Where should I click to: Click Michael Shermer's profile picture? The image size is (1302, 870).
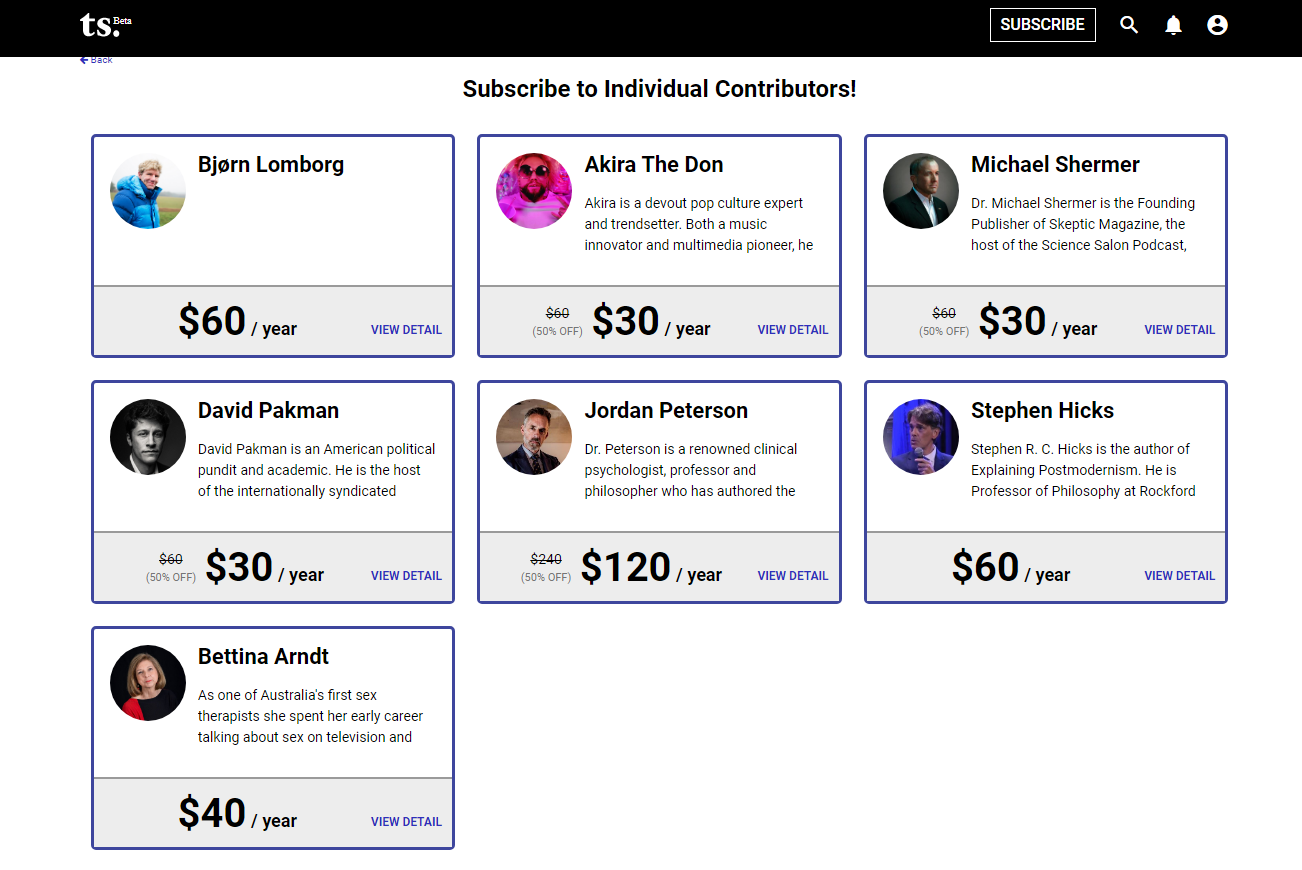point(921,191)
